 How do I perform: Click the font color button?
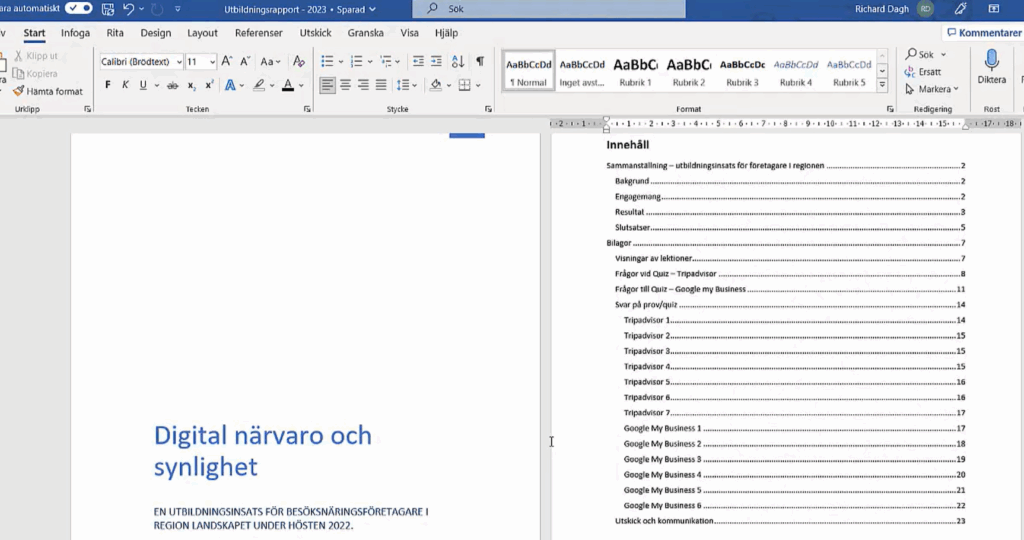[x=288, y=85]
